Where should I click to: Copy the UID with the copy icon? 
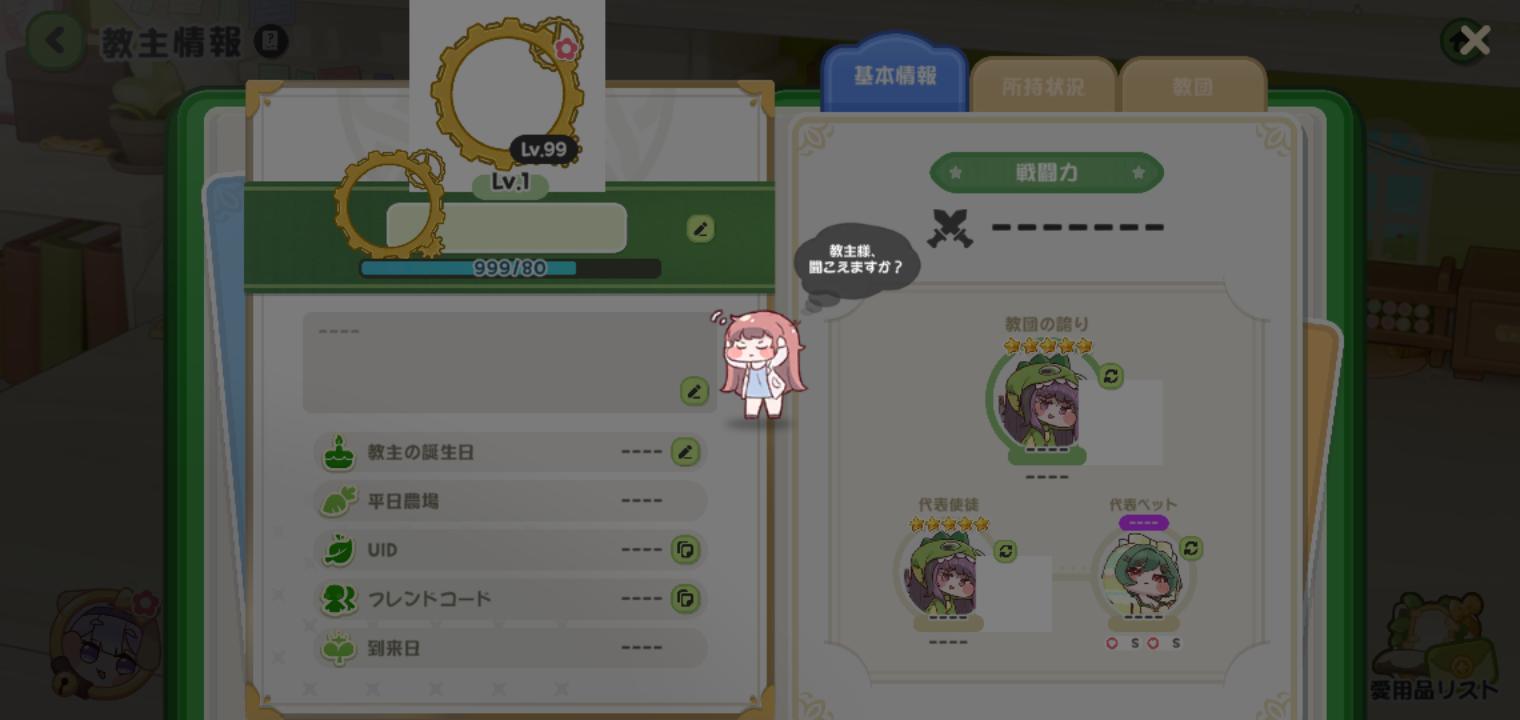pos(685,550)
